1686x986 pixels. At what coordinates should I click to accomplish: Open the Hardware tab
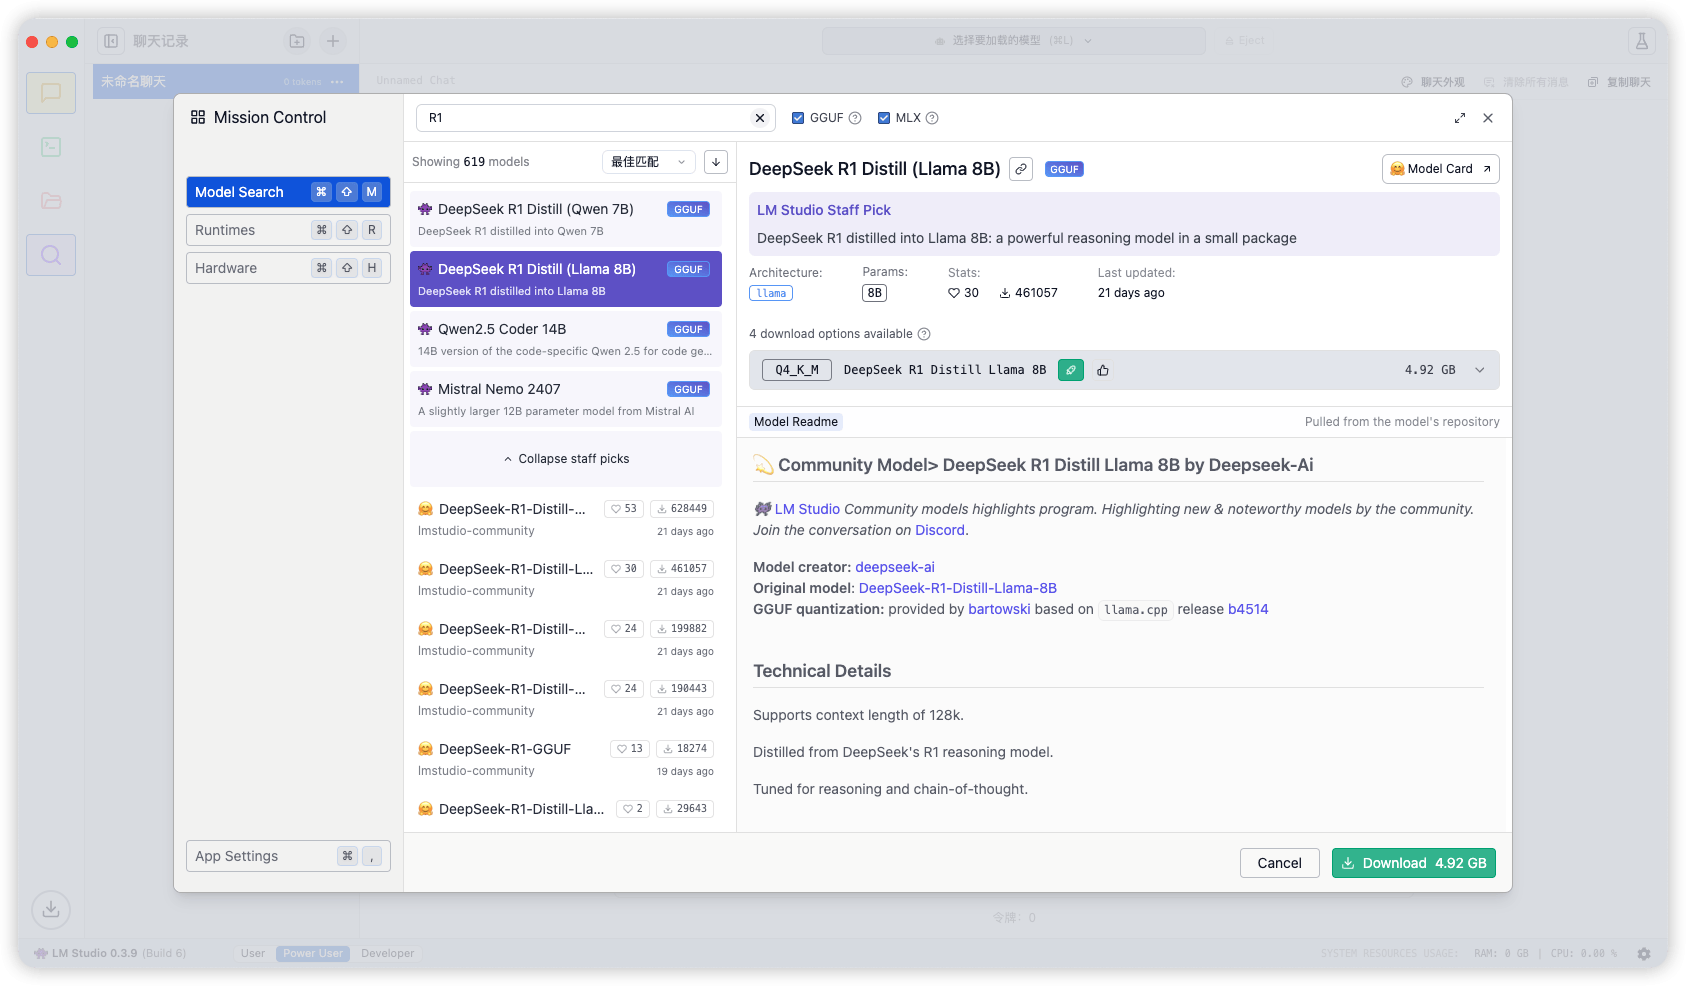tap(288, 268)
